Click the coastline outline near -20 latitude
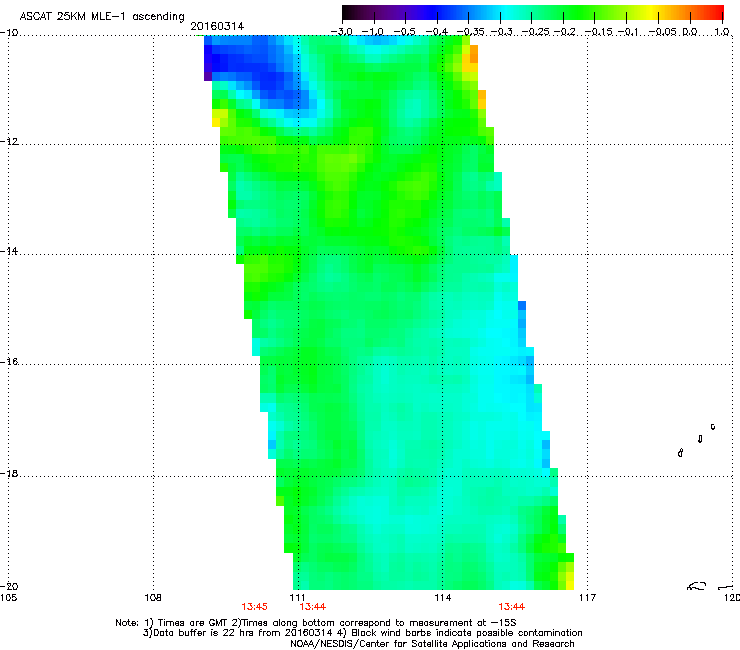 (697, 586)
